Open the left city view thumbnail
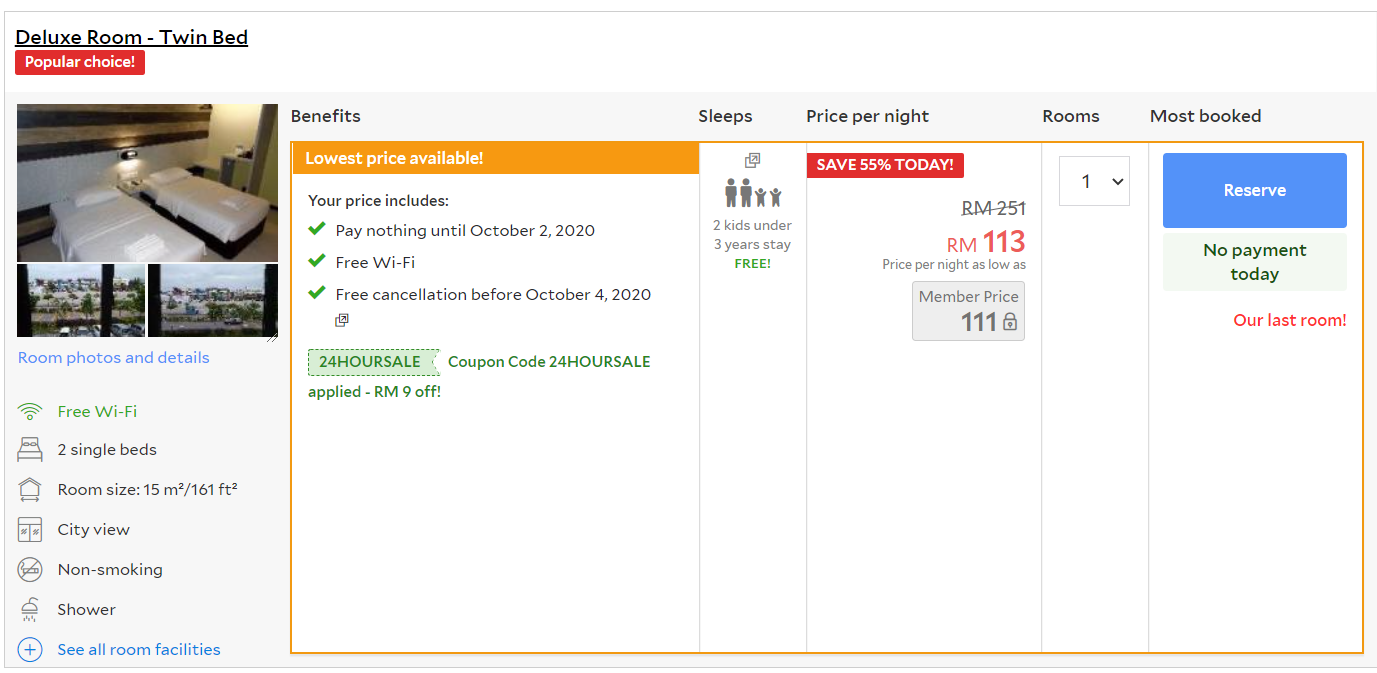The image size is (1377, 673). (81, 300)
